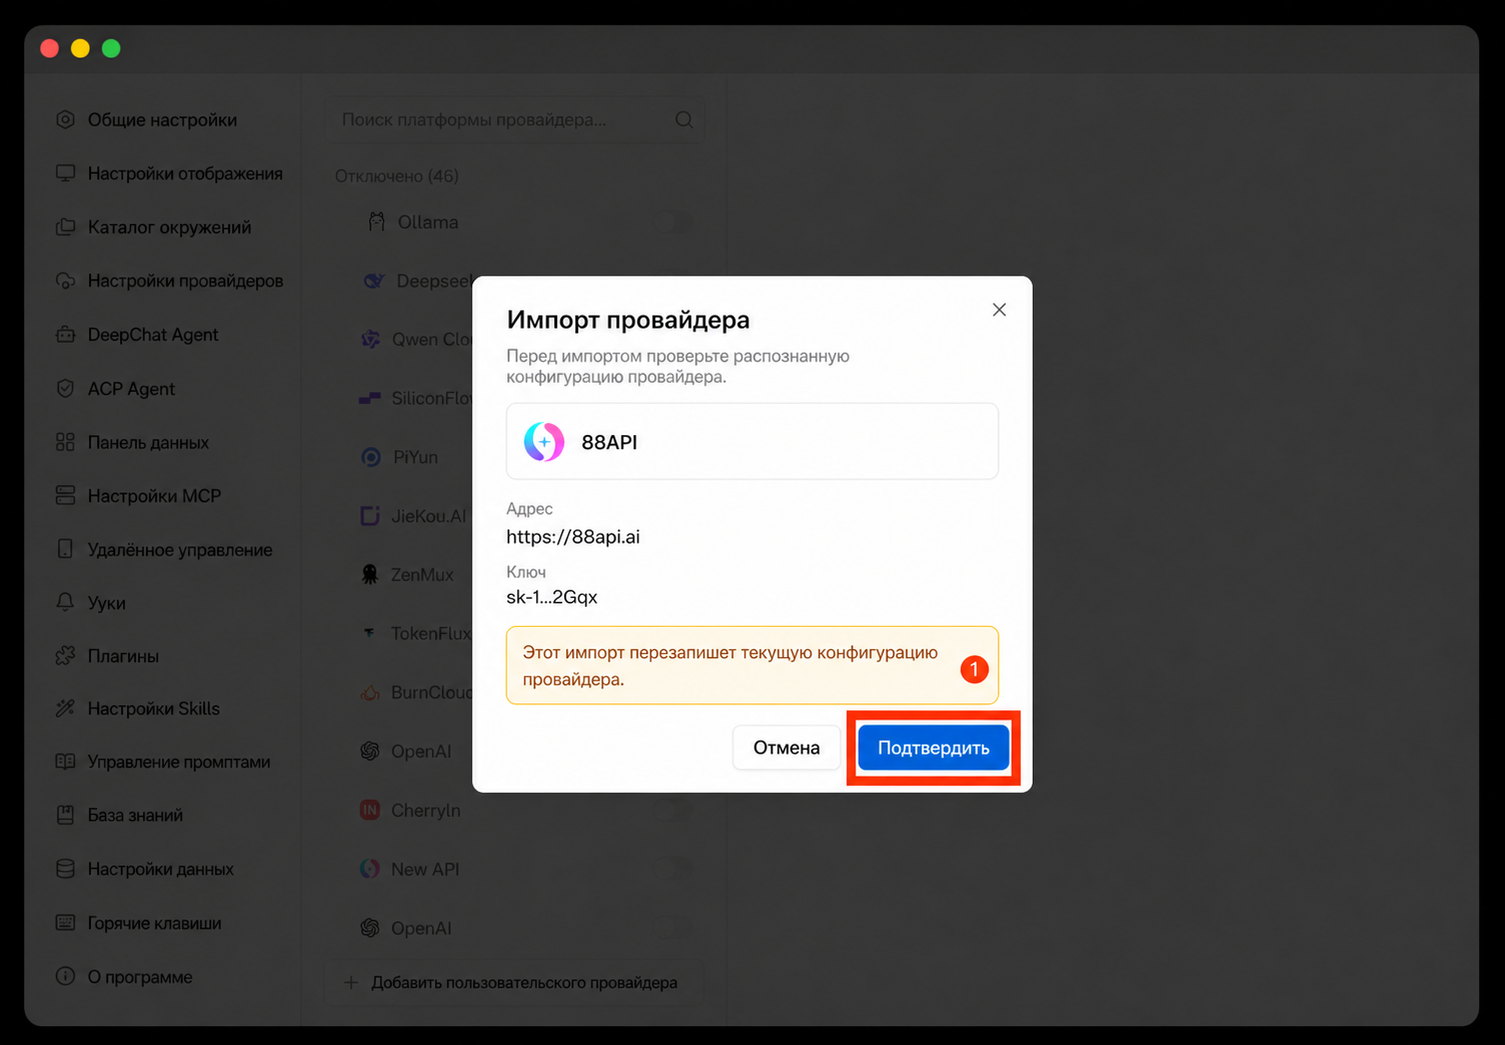Click the monitor icon for Настройки отображения
Viewport: 1505px width, 1045px height.
[65, 173]
